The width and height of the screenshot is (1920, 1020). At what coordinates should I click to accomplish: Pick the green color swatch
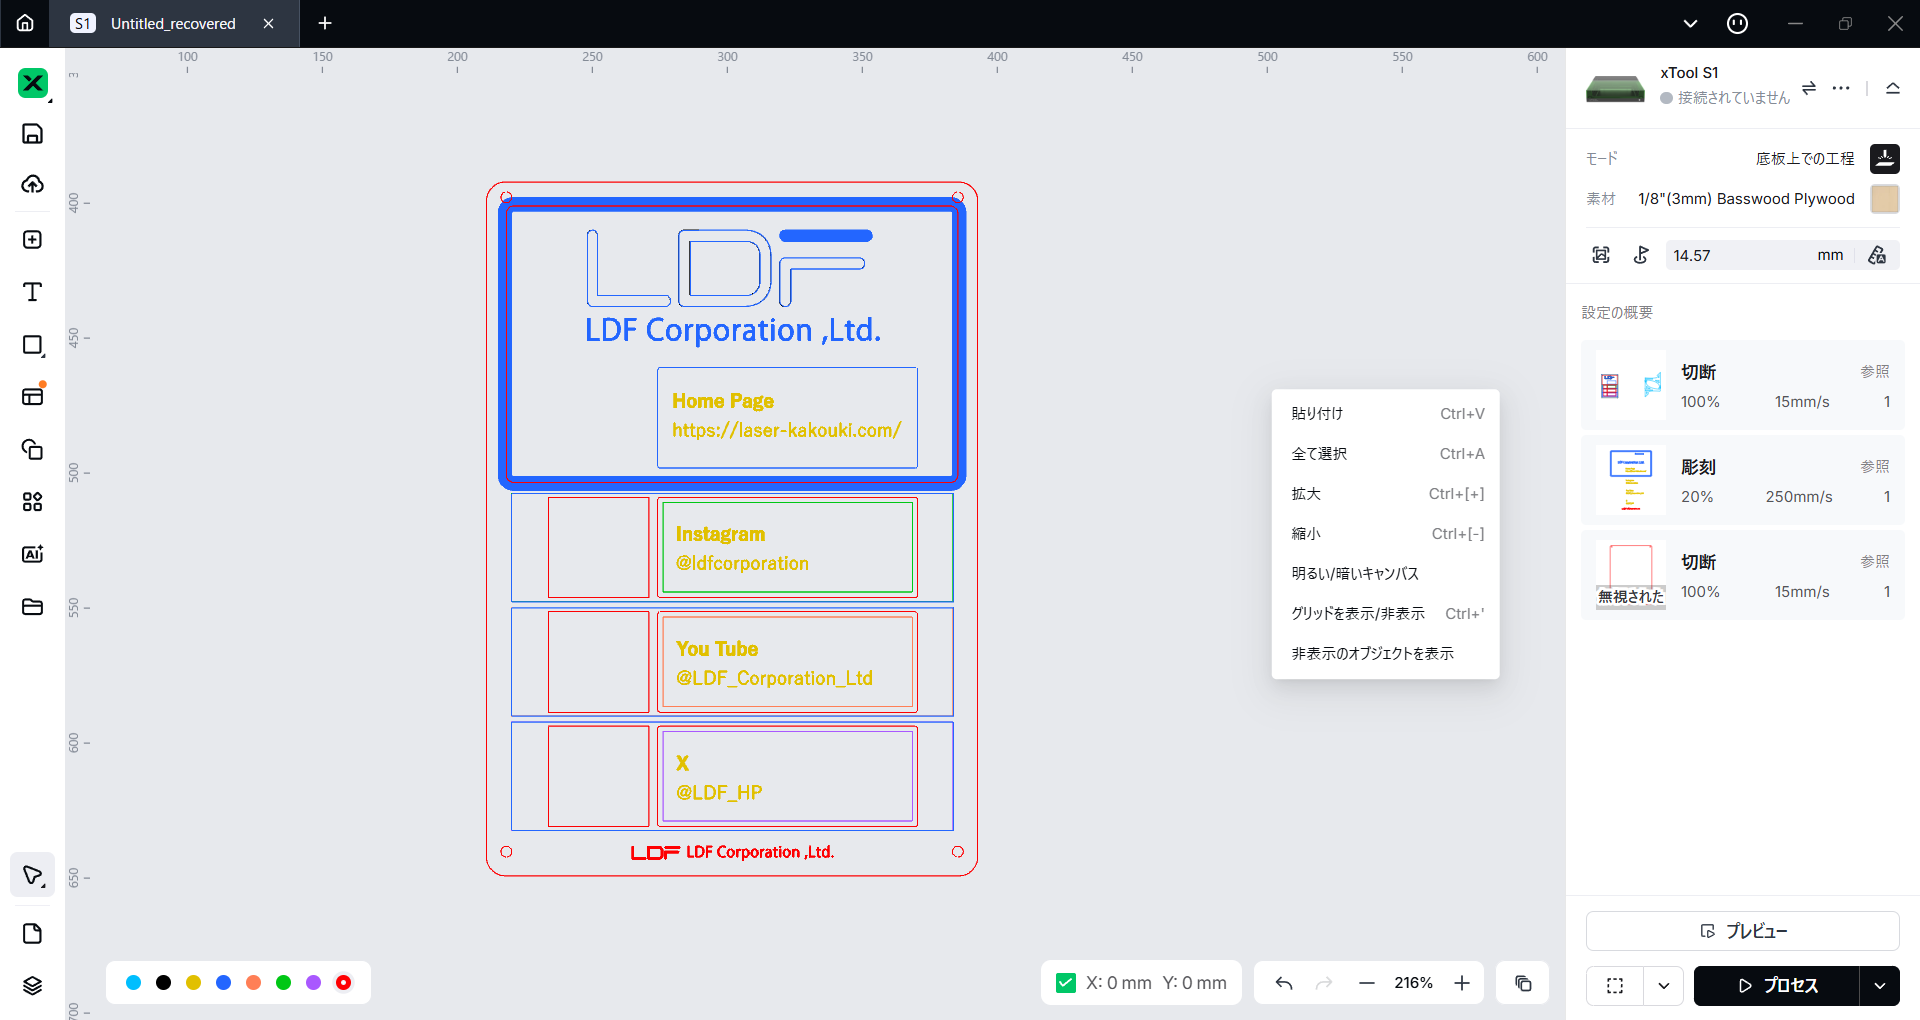pyautogui.click(x=284, y=983)
